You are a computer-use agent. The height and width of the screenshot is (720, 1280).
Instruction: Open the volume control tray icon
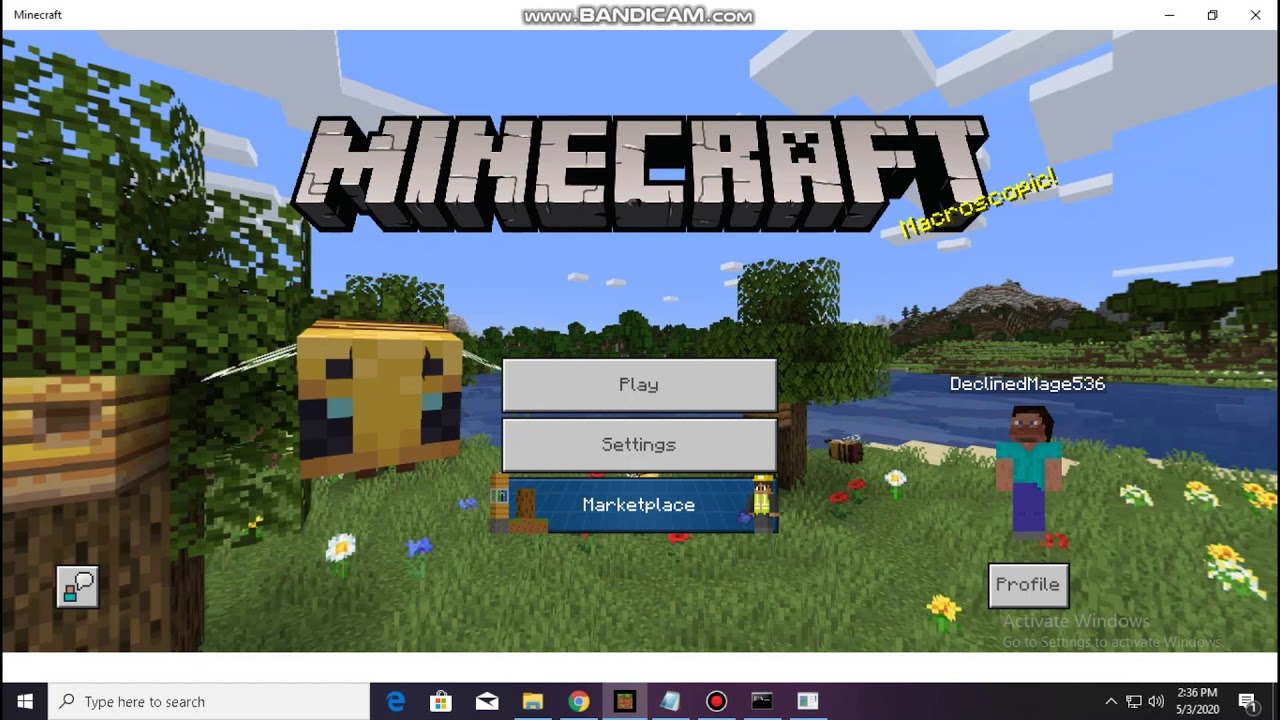coord(1157,701)
